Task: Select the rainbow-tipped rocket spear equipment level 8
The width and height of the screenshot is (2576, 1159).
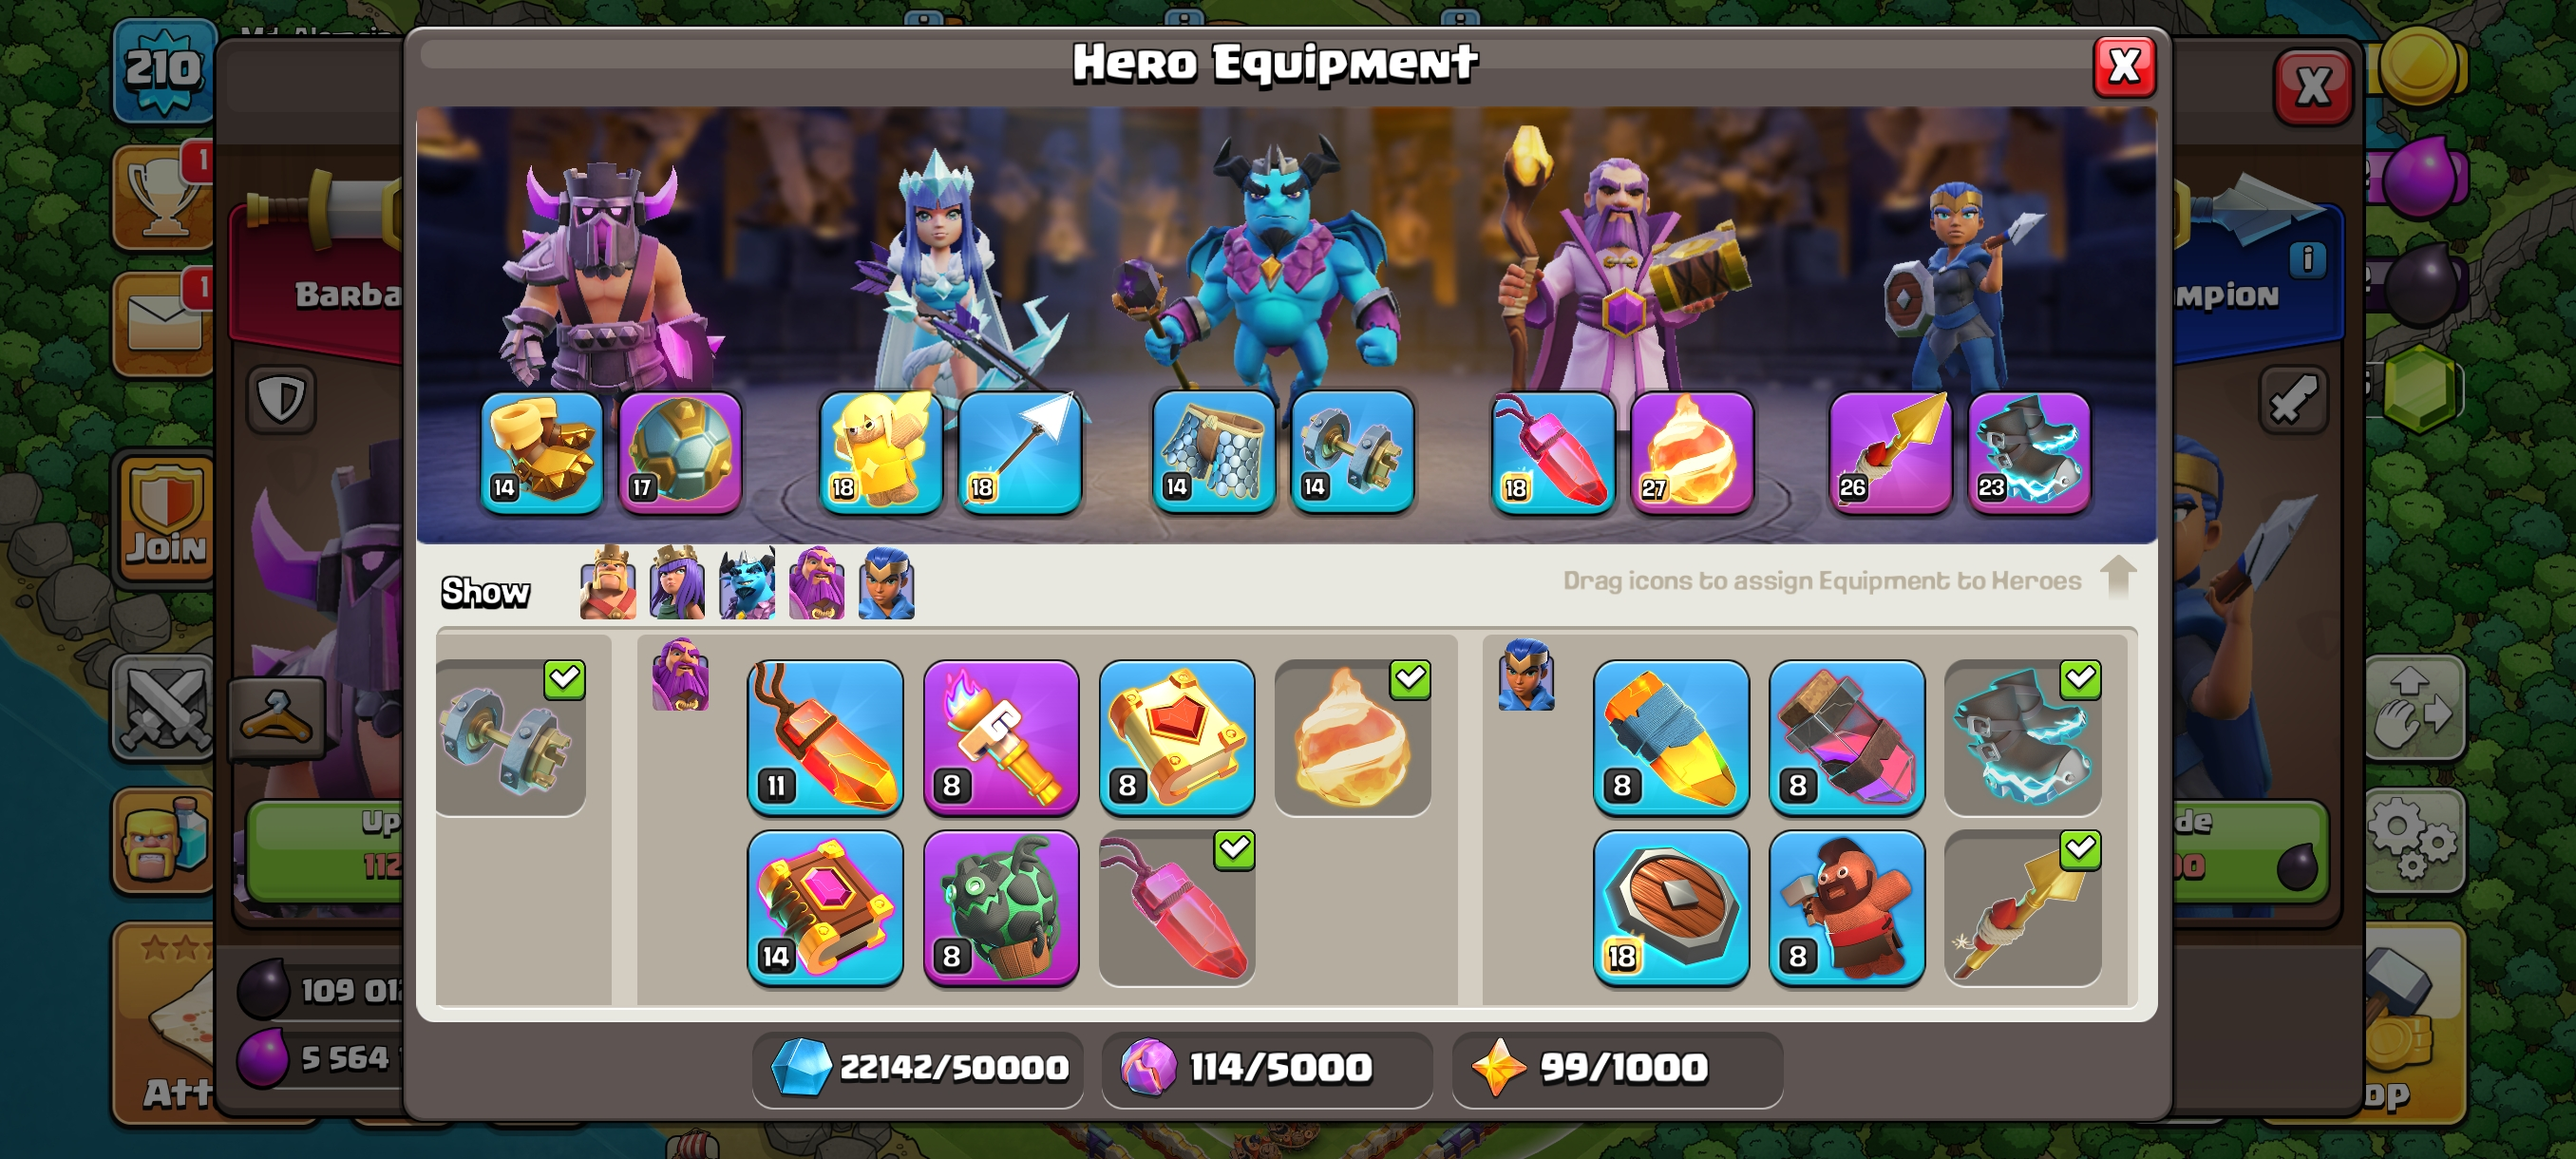Action: 1671,737
